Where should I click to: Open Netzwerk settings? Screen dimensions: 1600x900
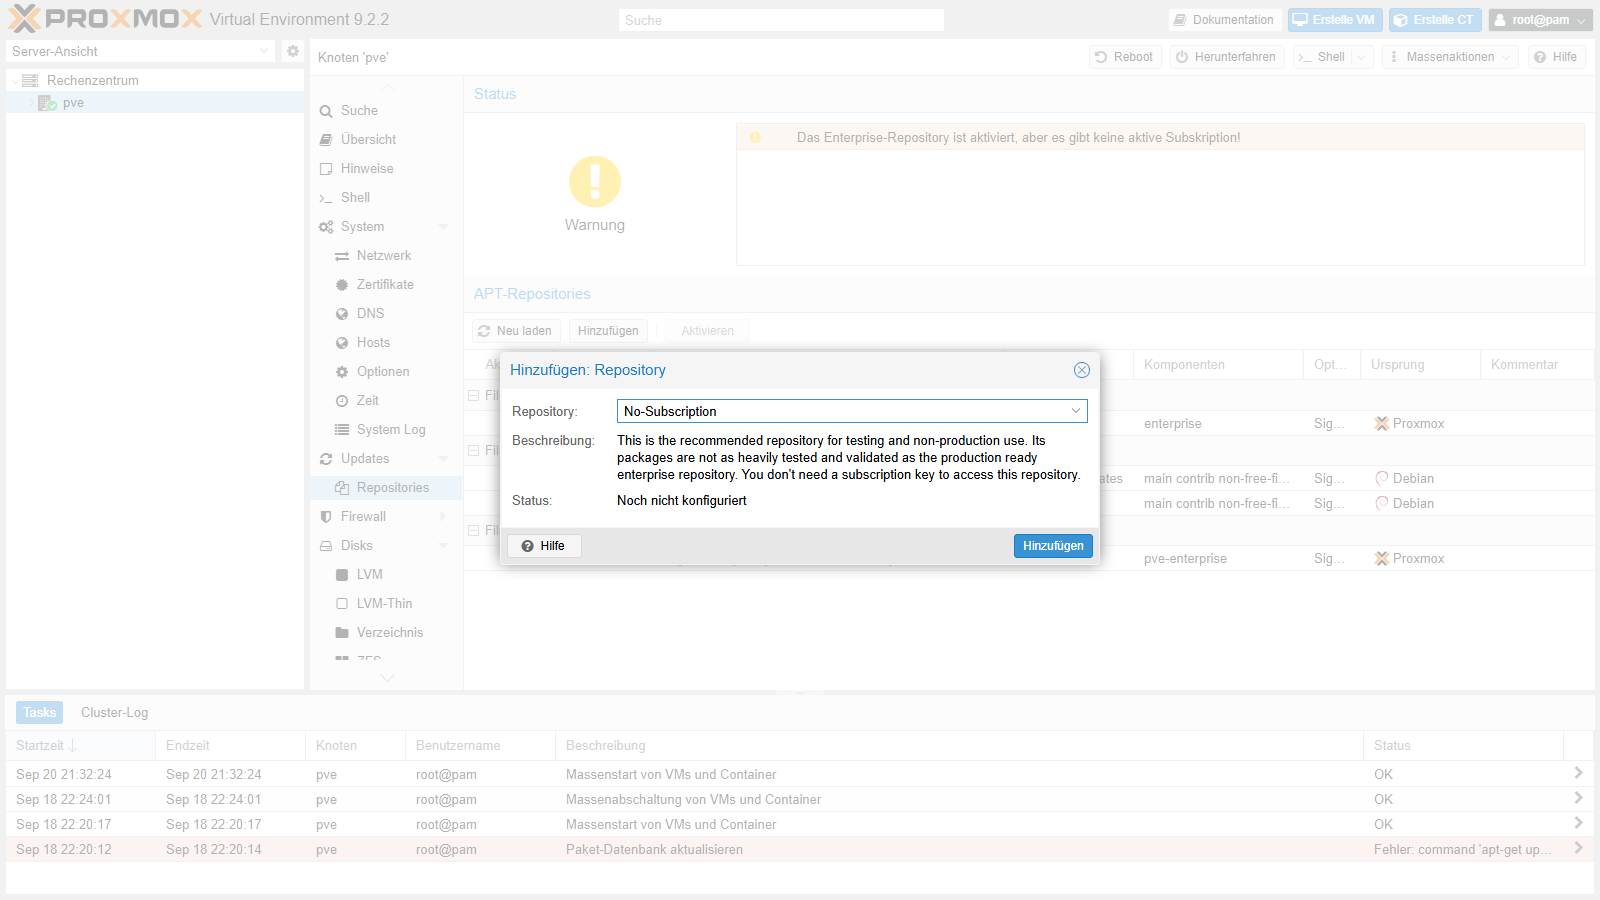(x=385, y=256)
